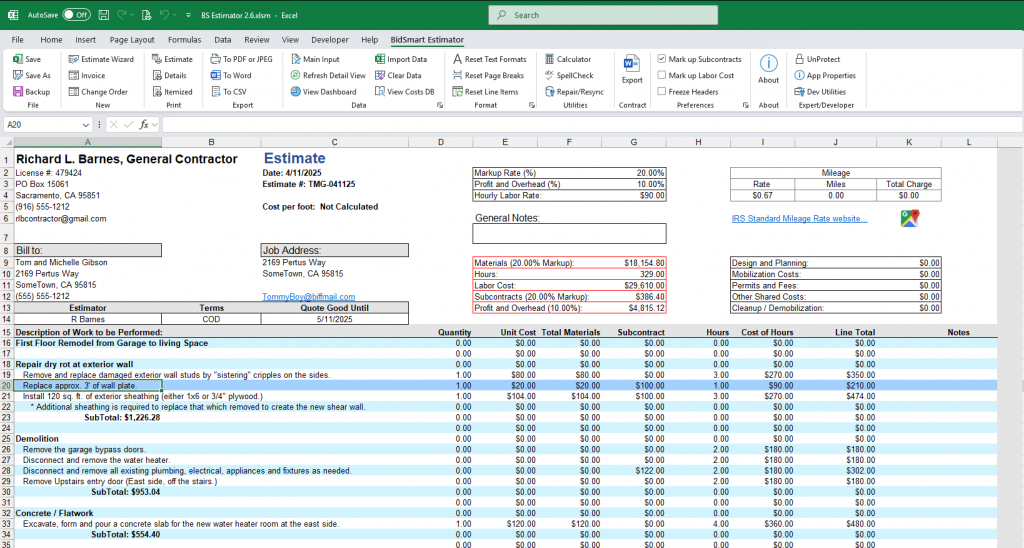Export estimate To PDF or JPEG
The height and width of the screenshot is (548, 1024).
pyautogui.click(x=241, y=59)
